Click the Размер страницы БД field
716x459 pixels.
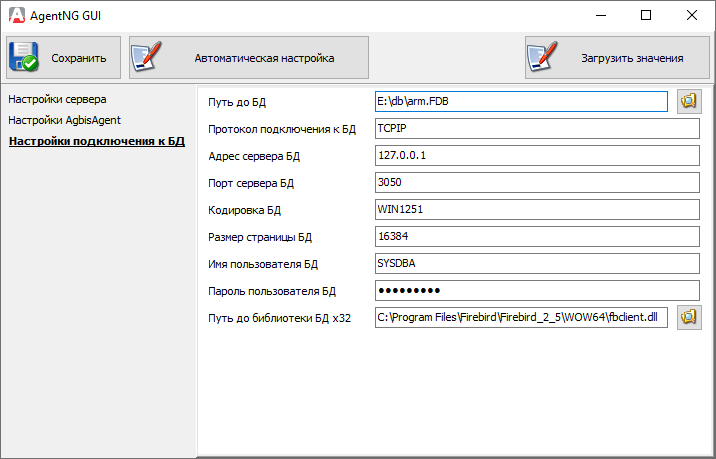point(535,236)
